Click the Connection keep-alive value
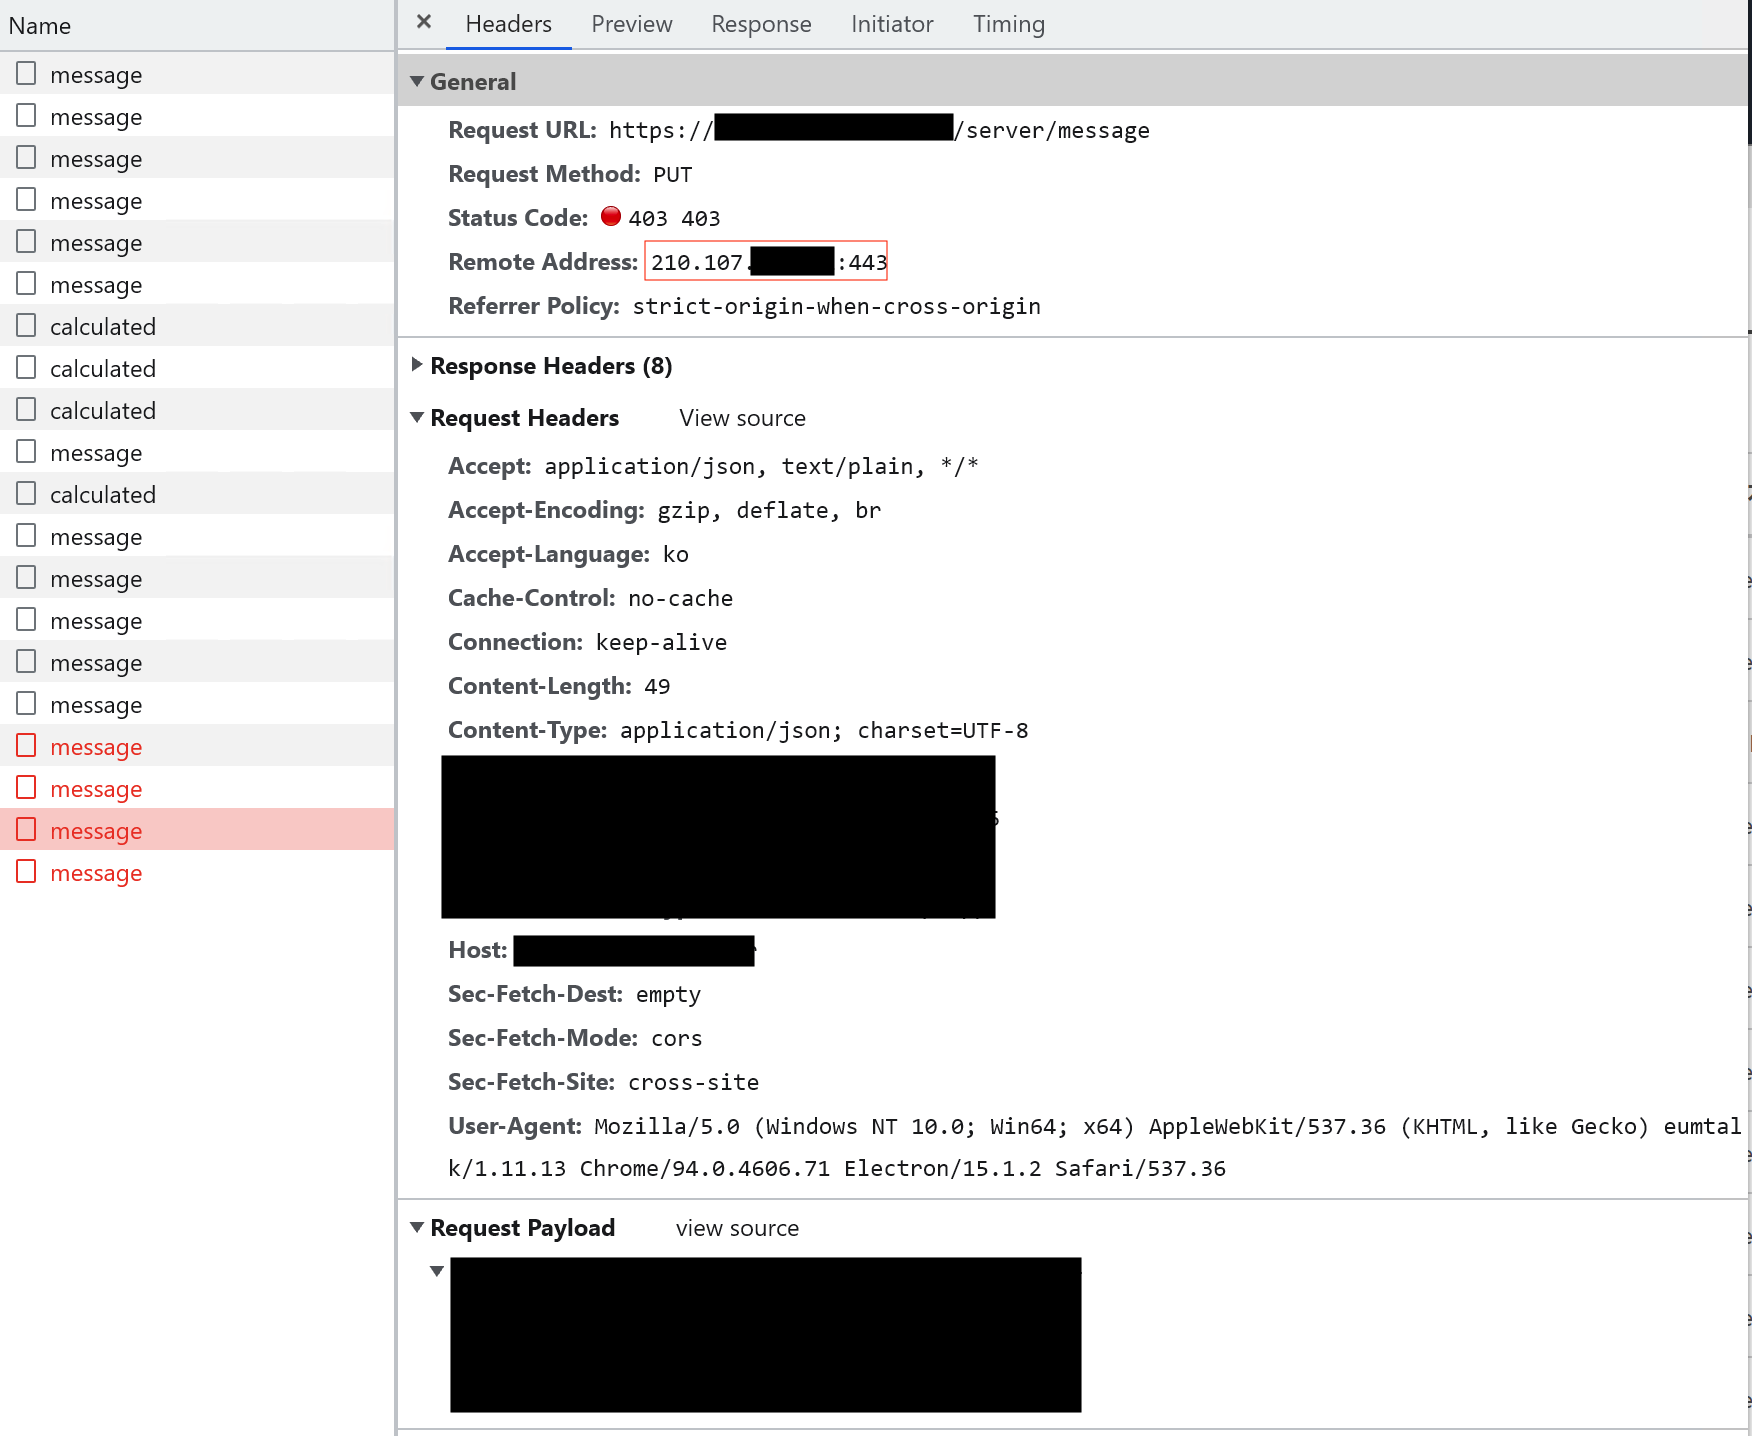1752x1436 pixels. (x=661, y=642)
